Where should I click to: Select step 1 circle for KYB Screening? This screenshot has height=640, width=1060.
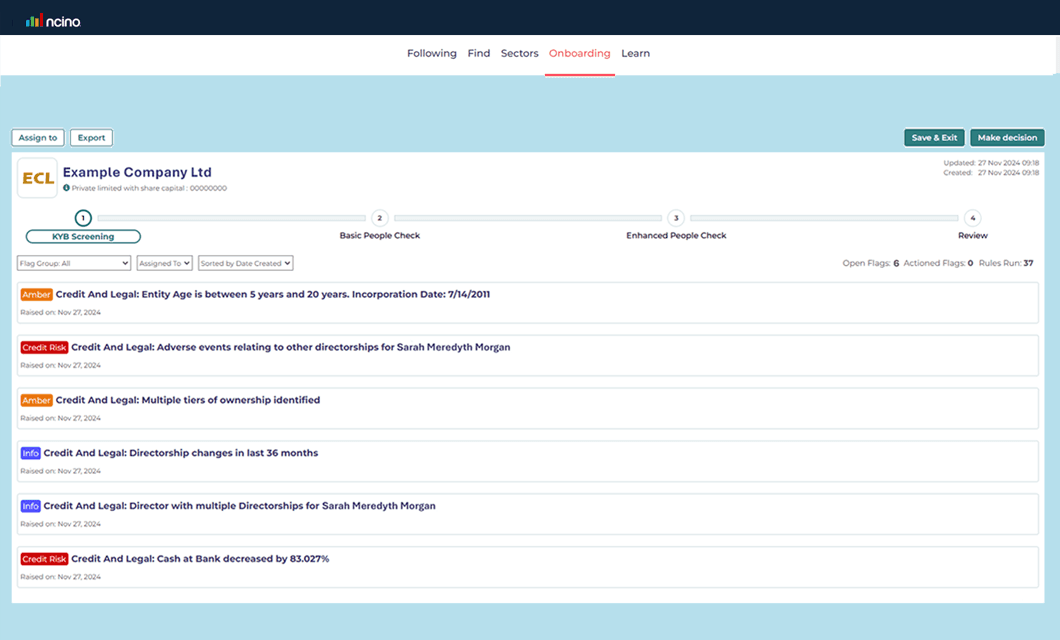click(x=83, y=217)
